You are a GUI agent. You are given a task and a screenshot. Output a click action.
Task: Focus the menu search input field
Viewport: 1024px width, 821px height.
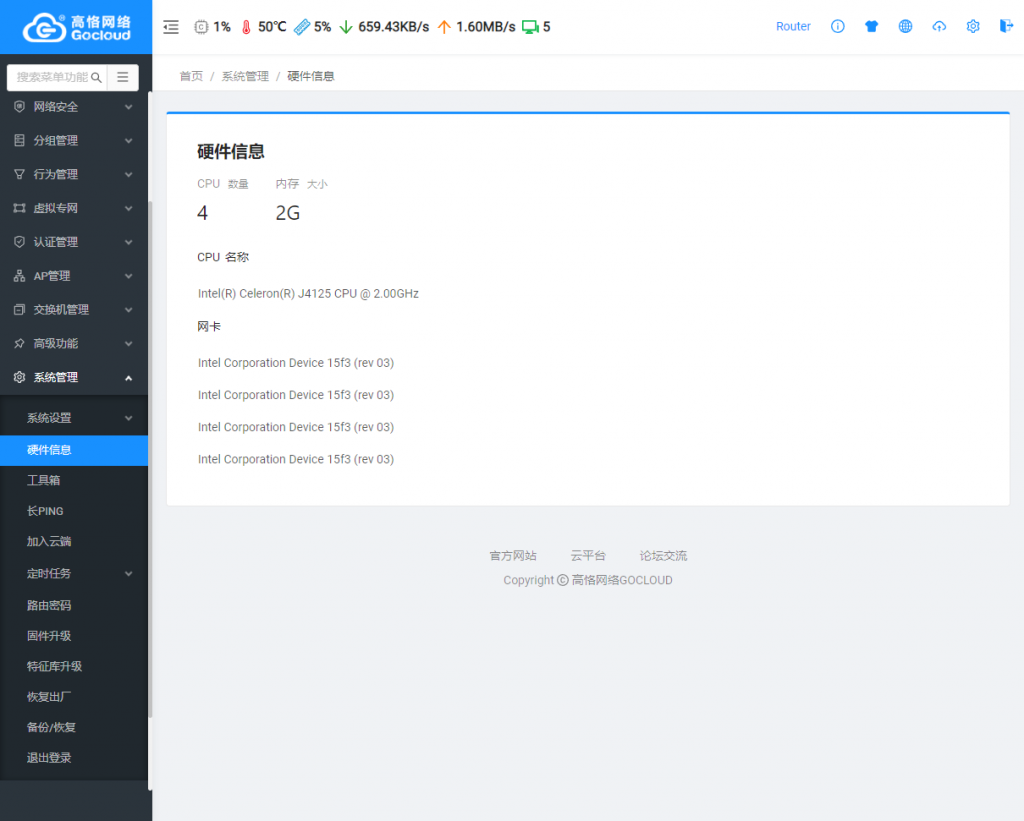[50, 77]
